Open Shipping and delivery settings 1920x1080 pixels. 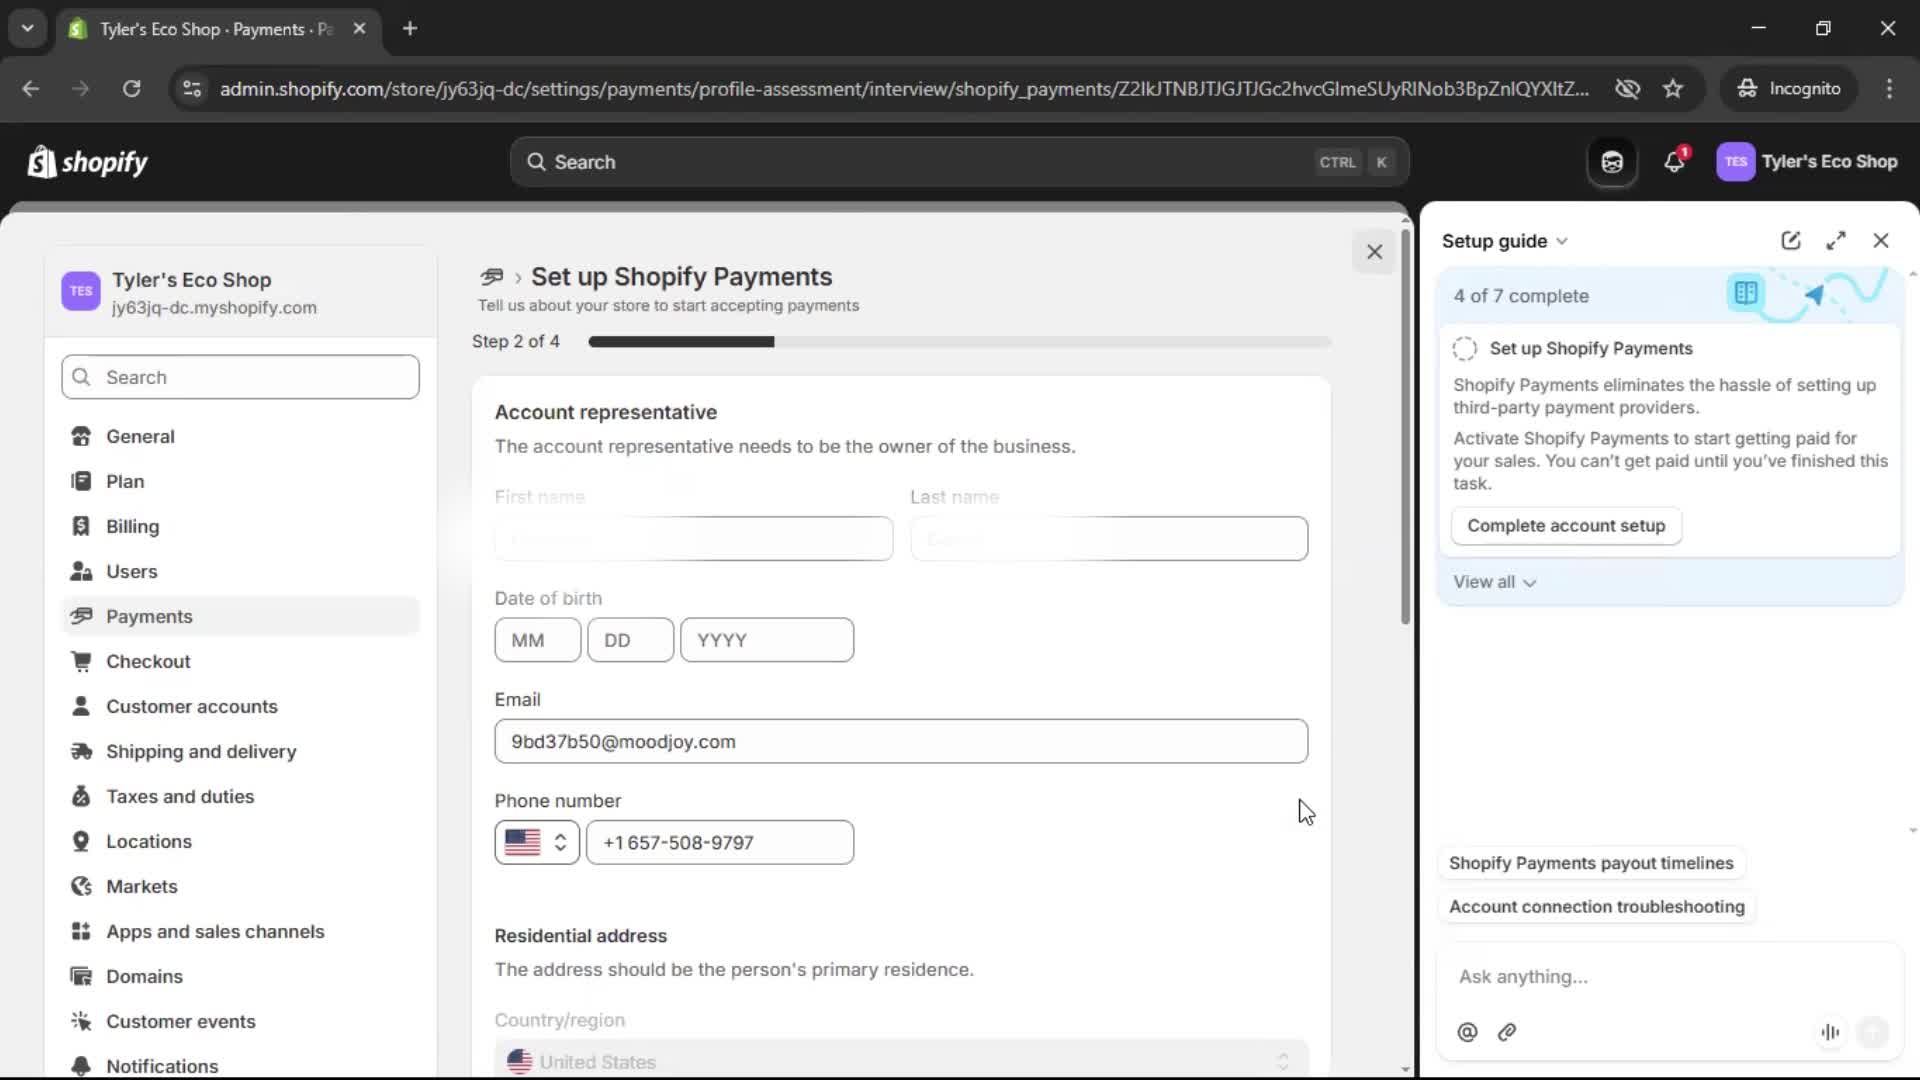click(240, 752)
